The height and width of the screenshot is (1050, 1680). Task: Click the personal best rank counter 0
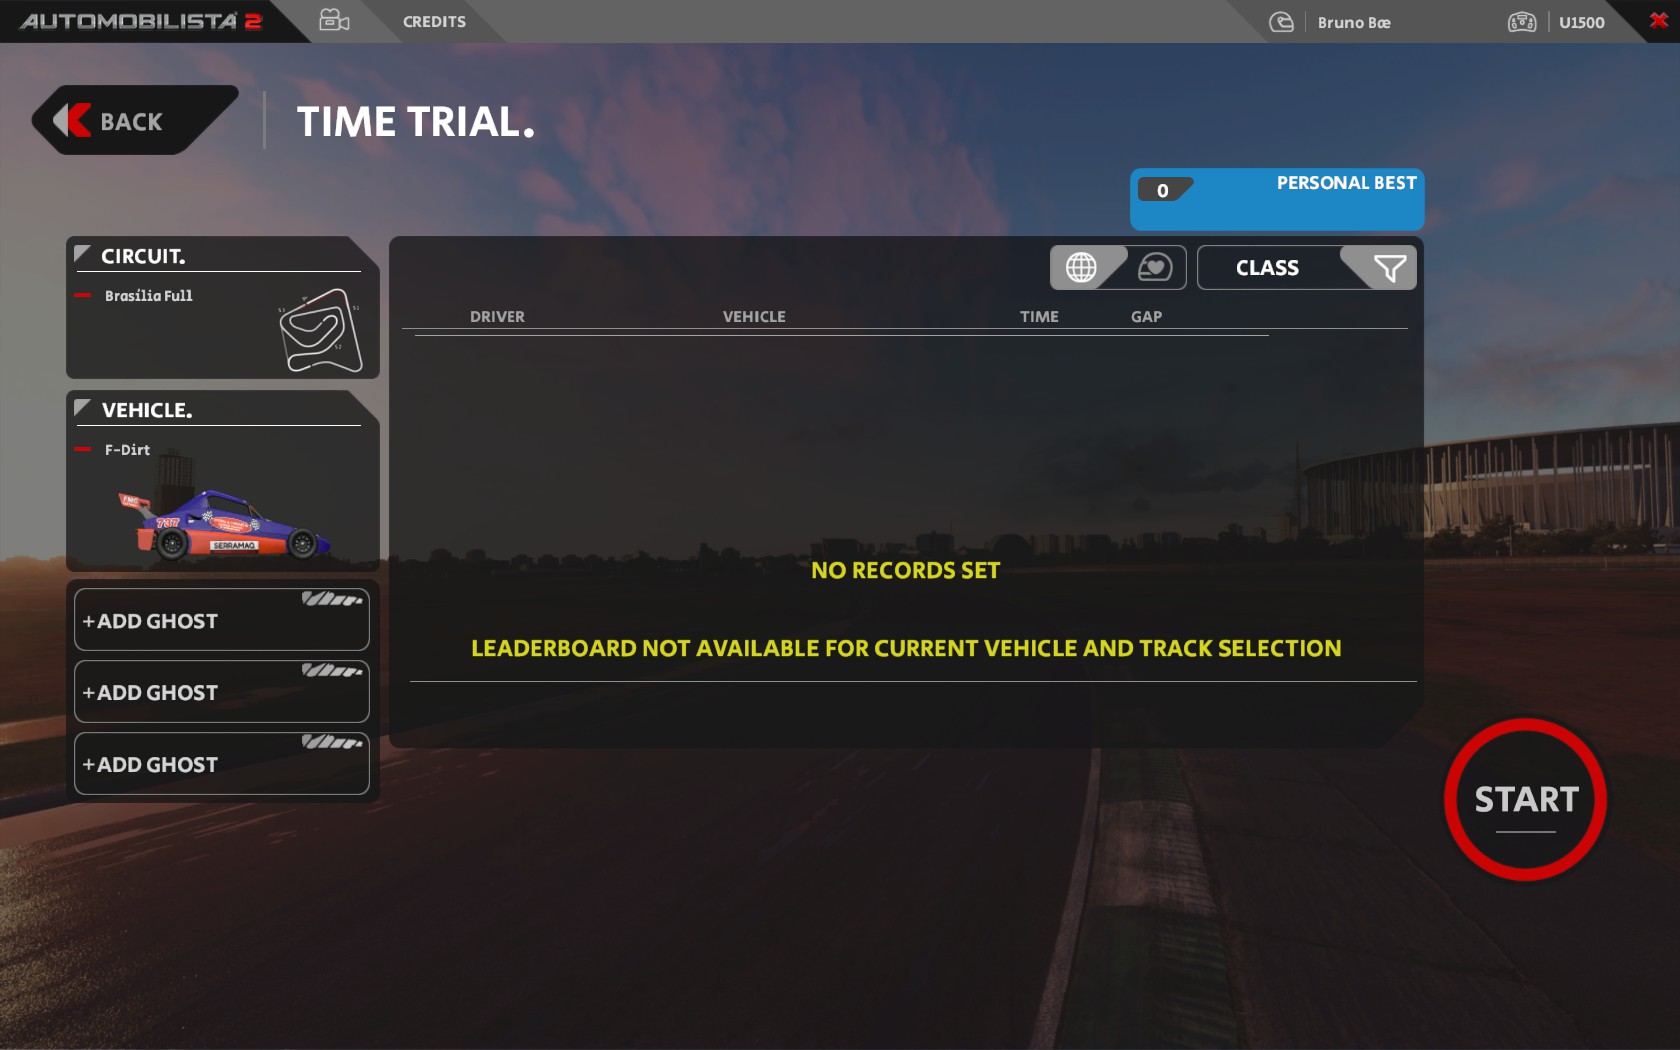click(1163, 190)
